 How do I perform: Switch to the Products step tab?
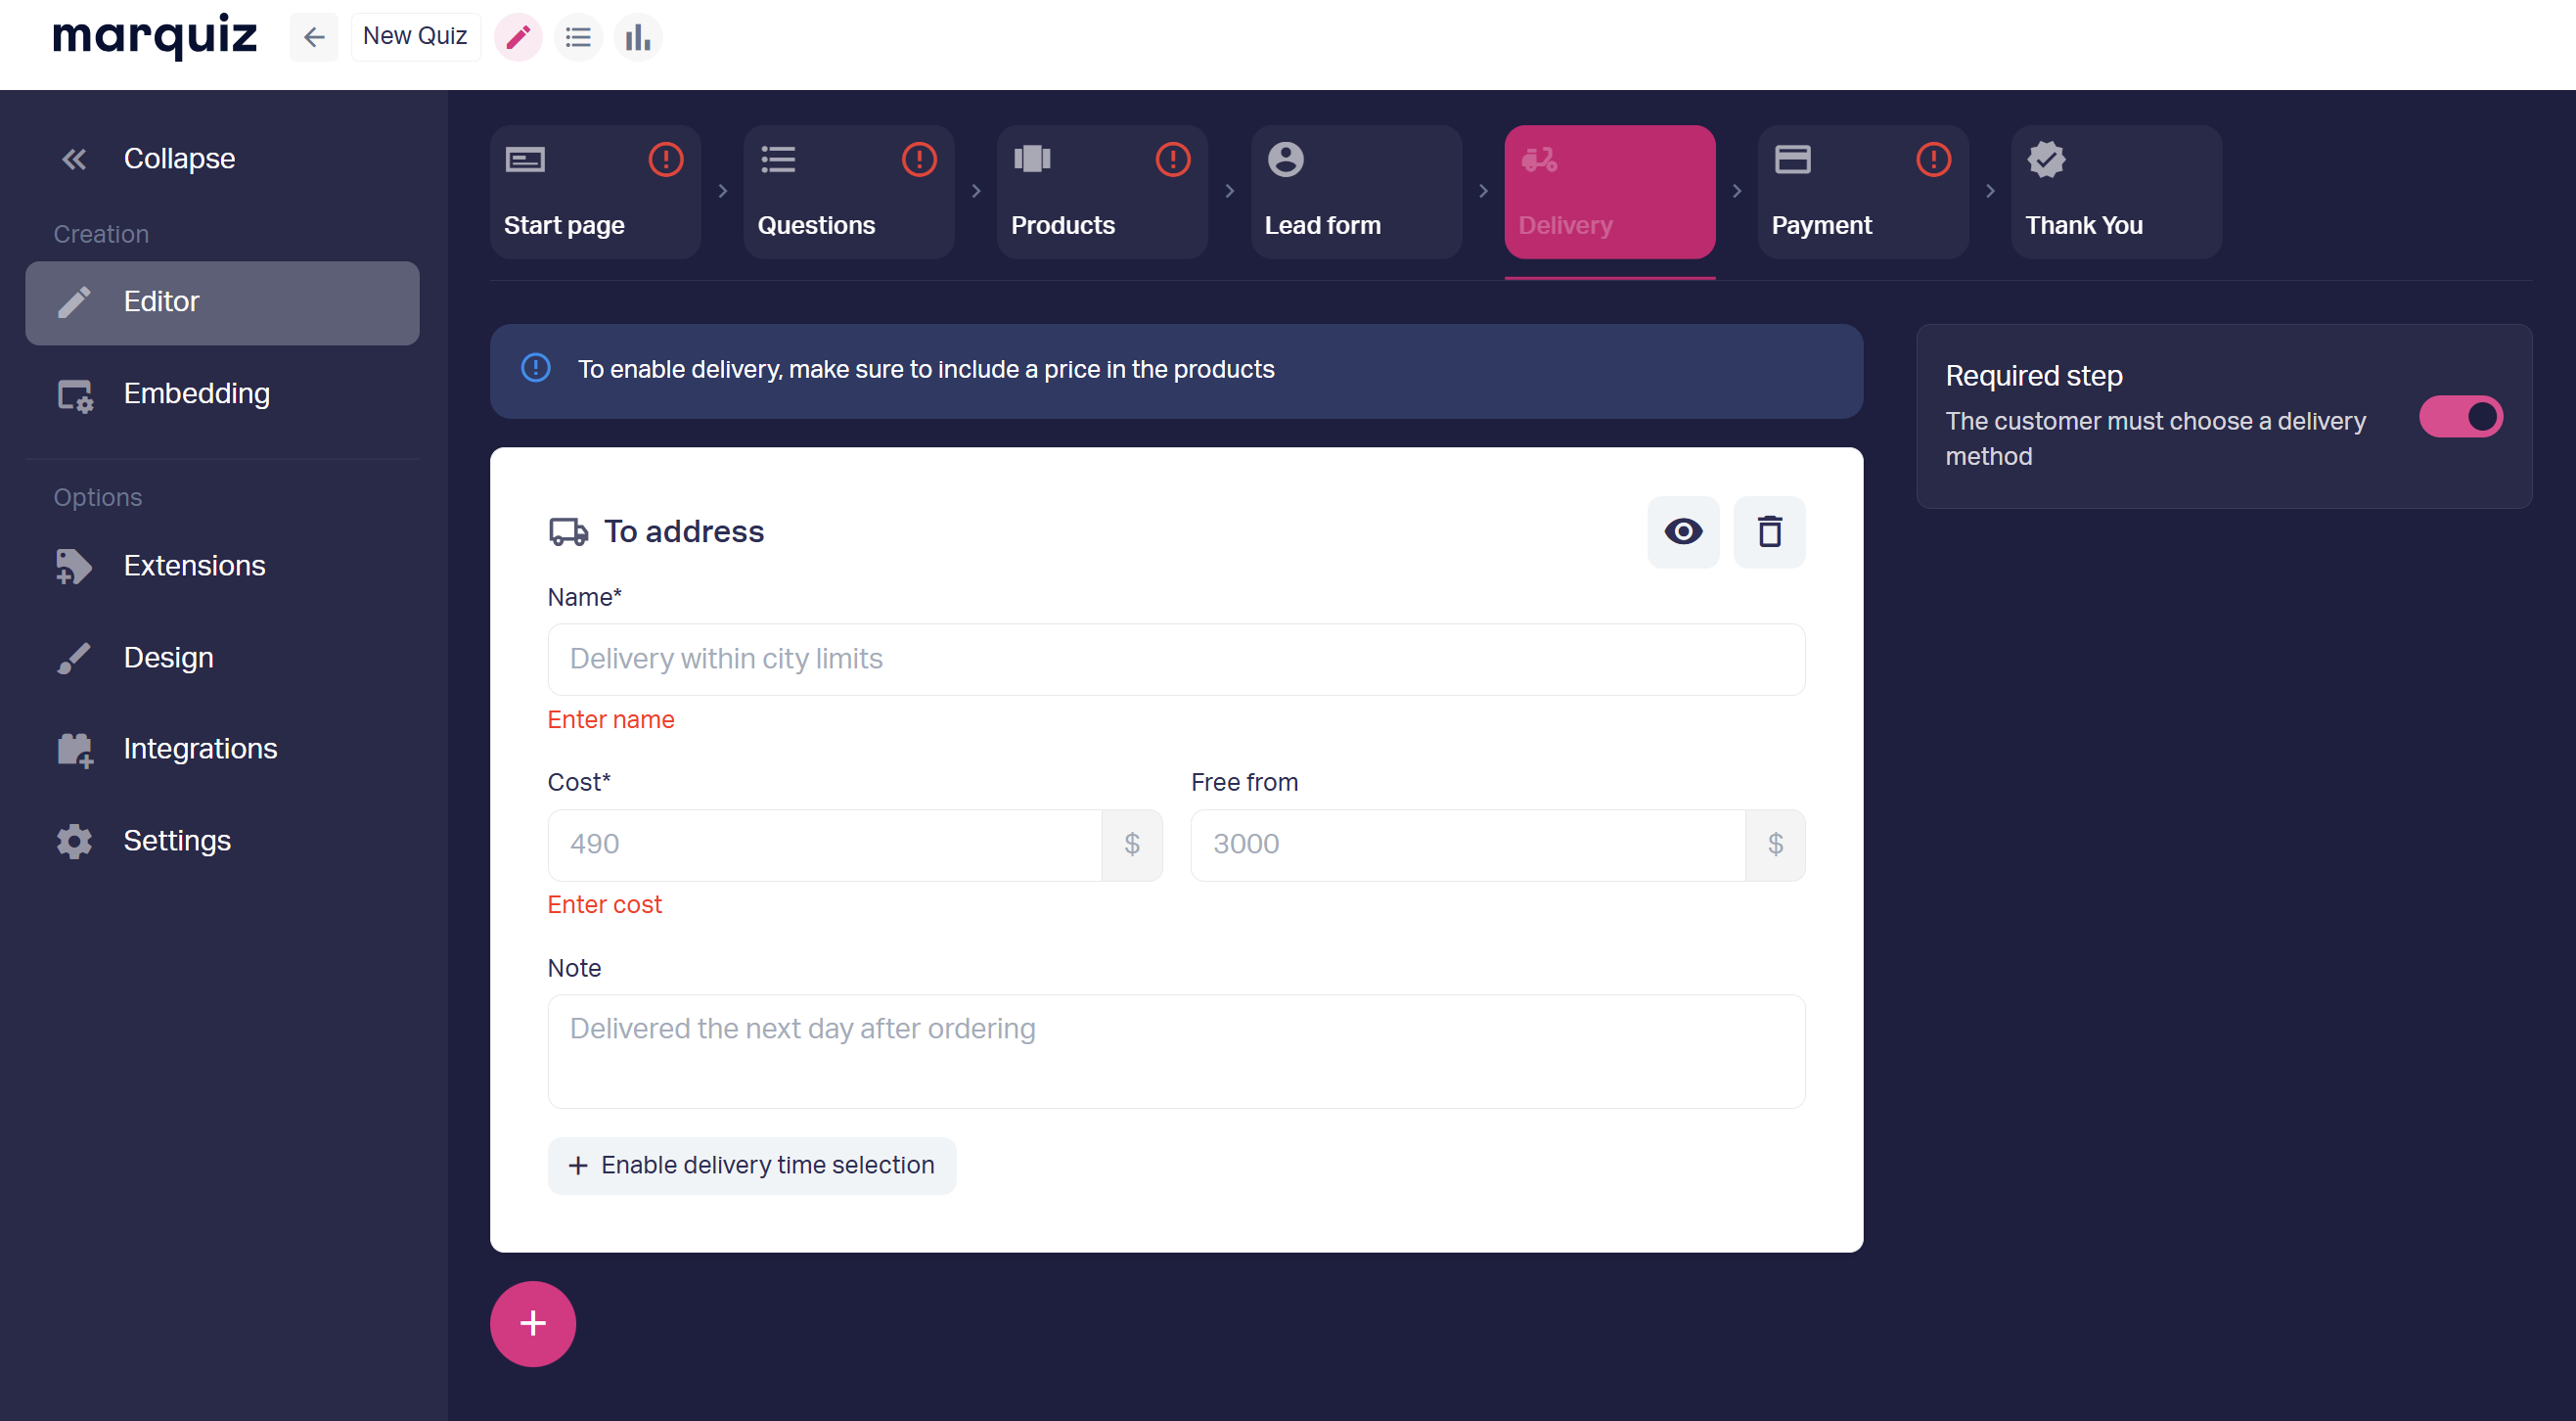tap(1102, 192)
